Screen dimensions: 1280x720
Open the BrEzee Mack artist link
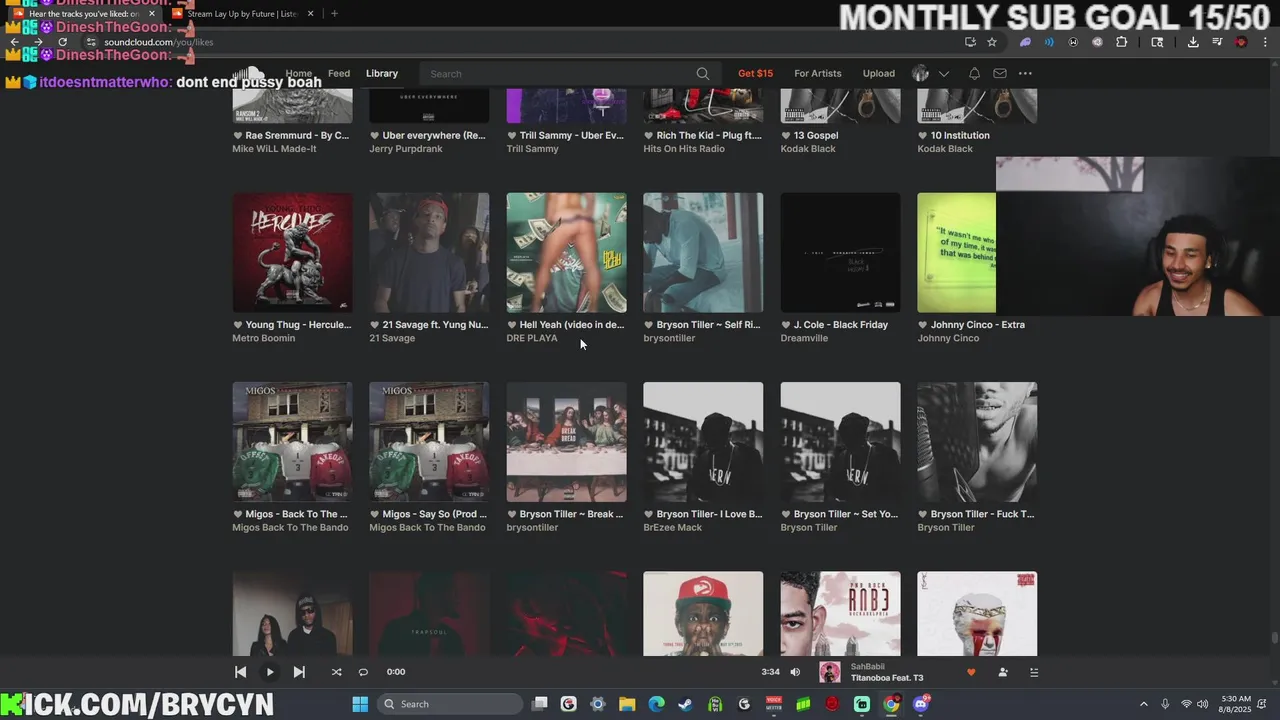tap(672, 527)
